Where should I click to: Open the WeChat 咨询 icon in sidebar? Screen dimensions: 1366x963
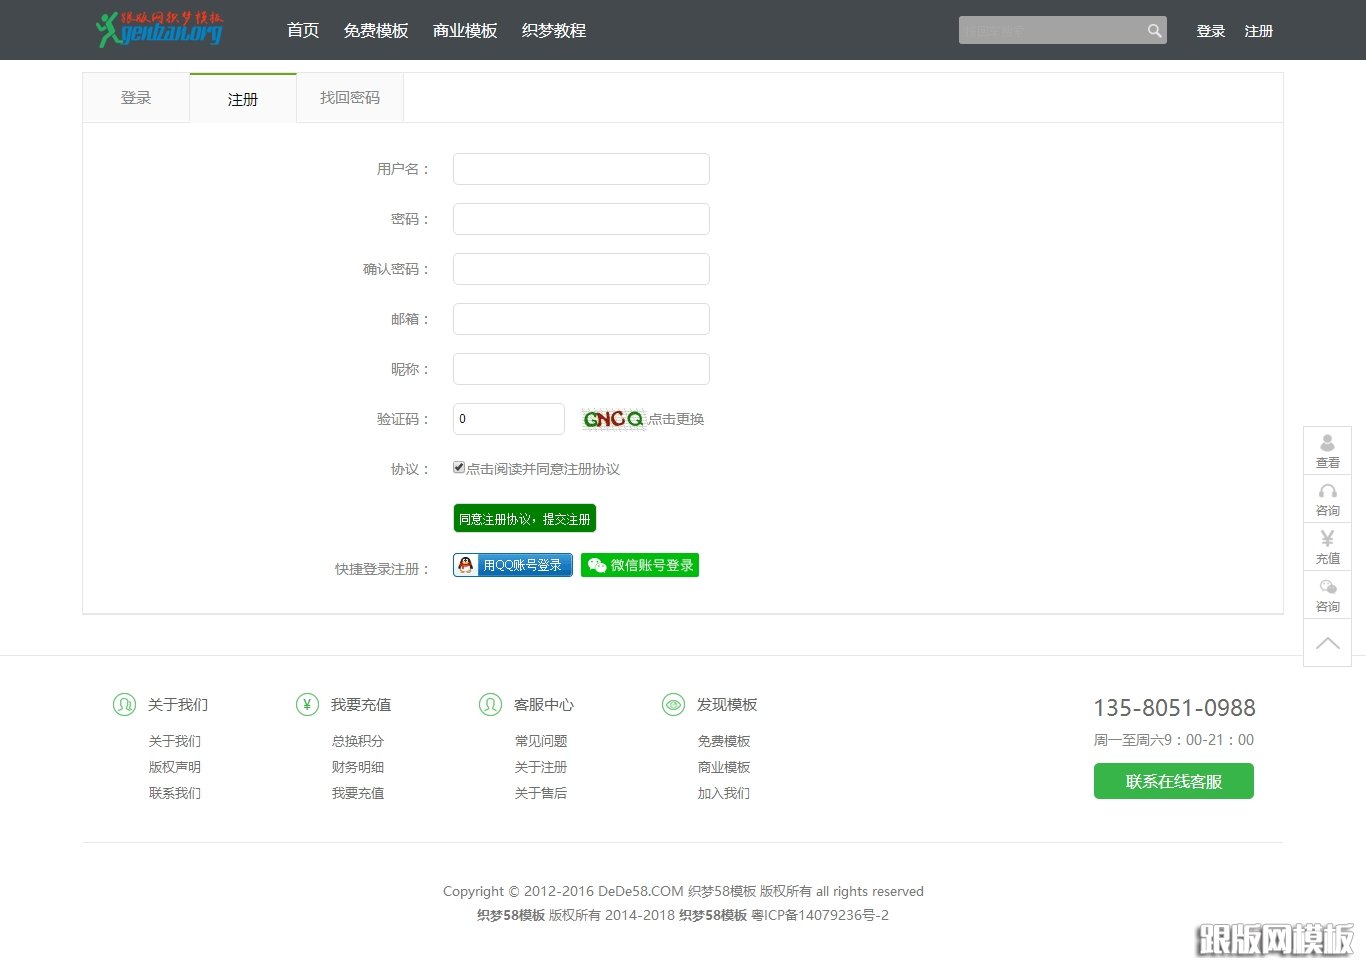[1327, 593]
